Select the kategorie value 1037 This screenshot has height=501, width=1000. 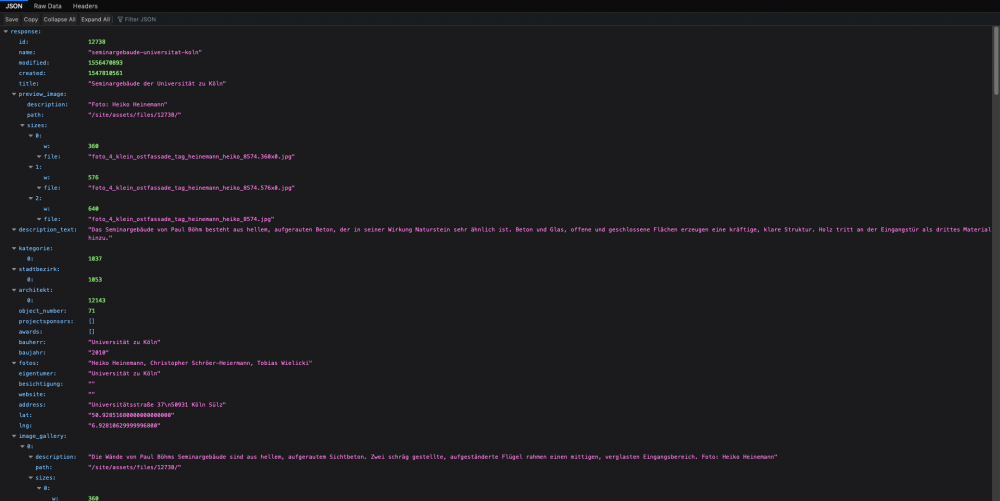pos(95,259)
